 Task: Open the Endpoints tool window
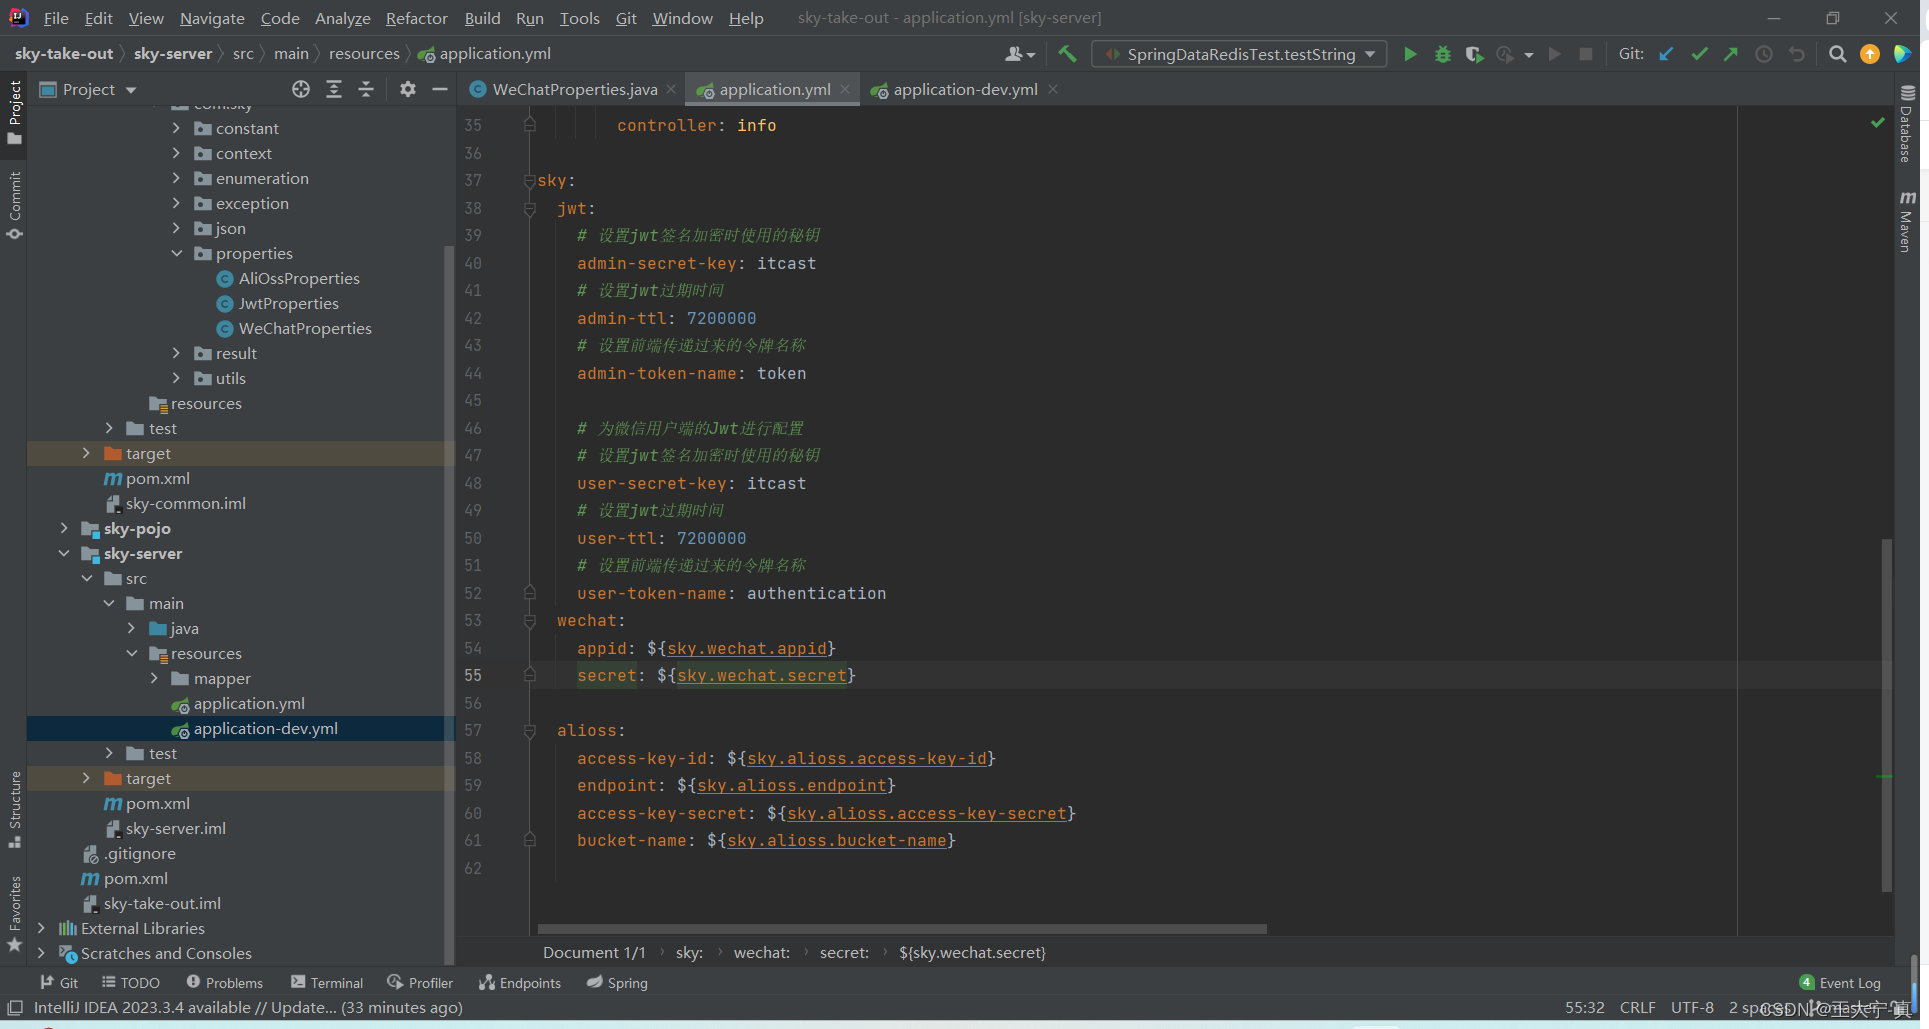[520, 983]
